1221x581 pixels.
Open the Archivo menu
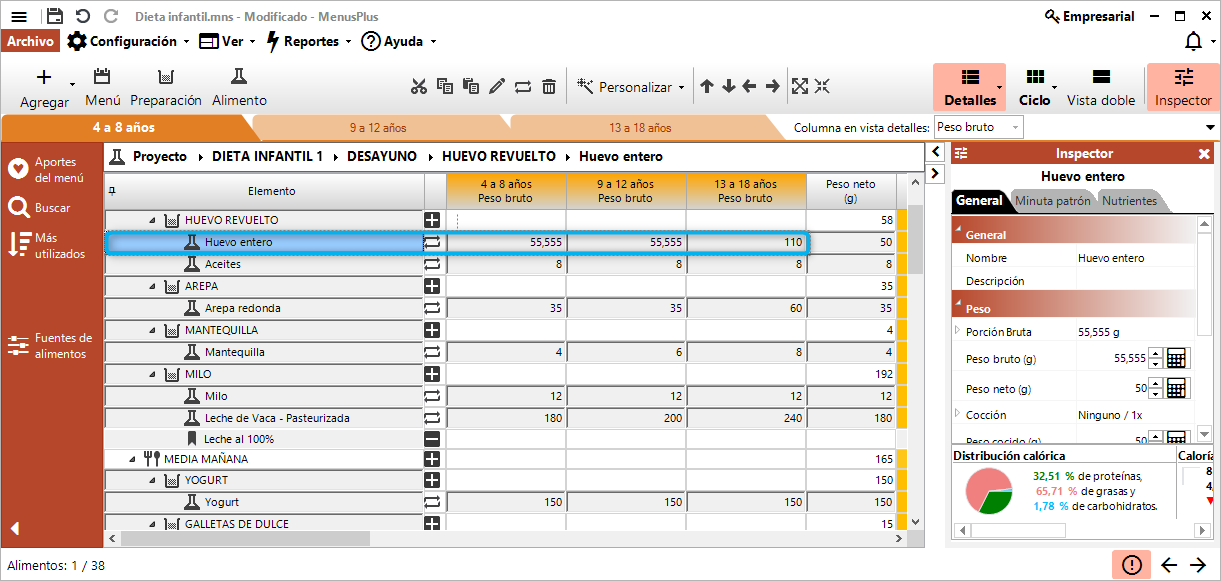[x=30, y=41]
